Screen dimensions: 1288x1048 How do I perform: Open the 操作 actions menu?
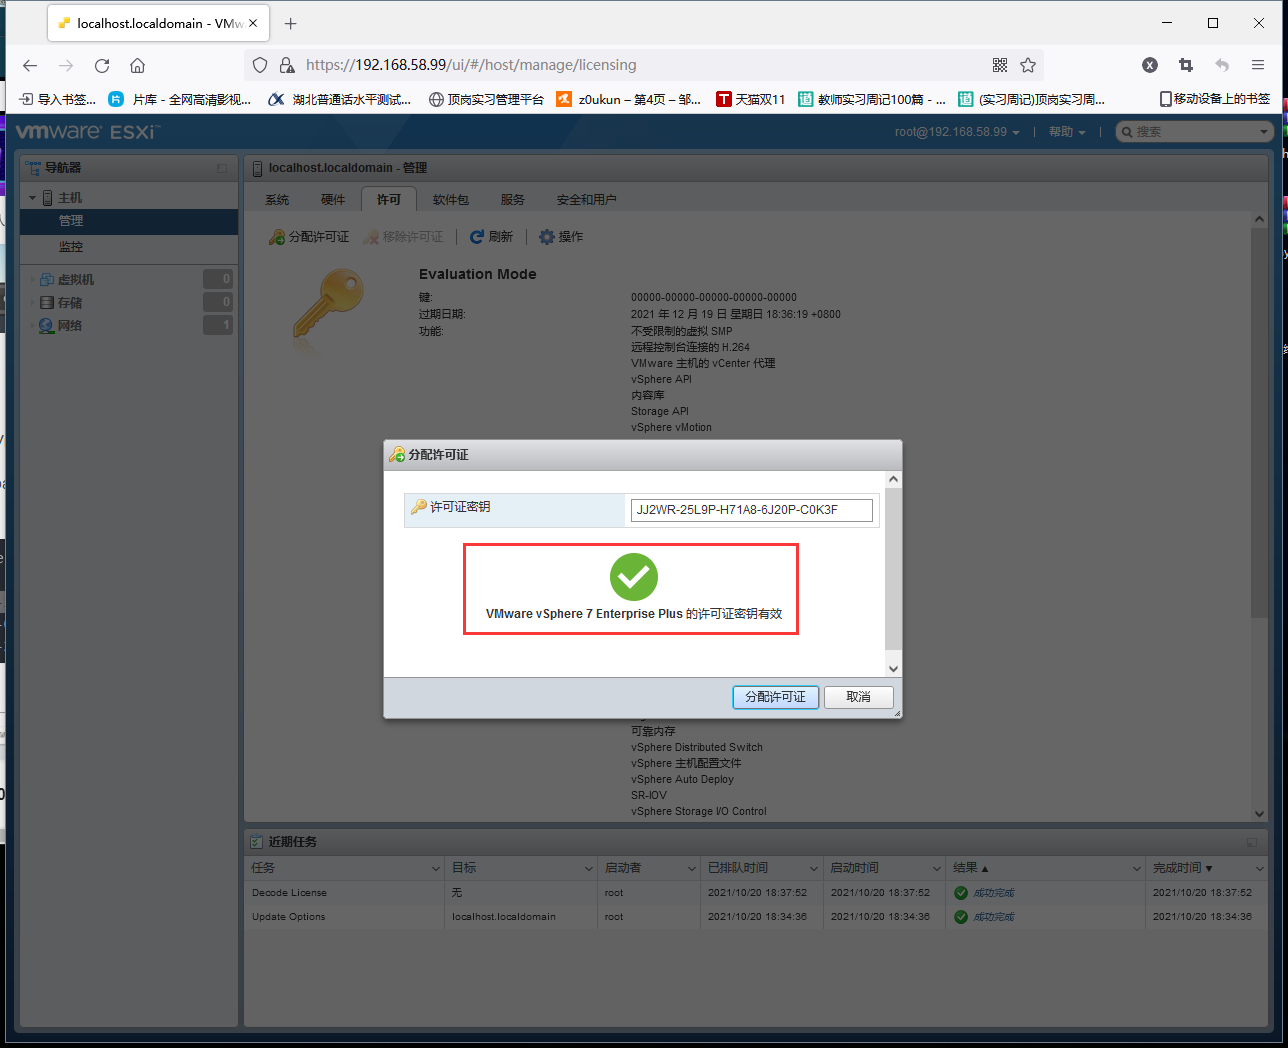(561, 237)
